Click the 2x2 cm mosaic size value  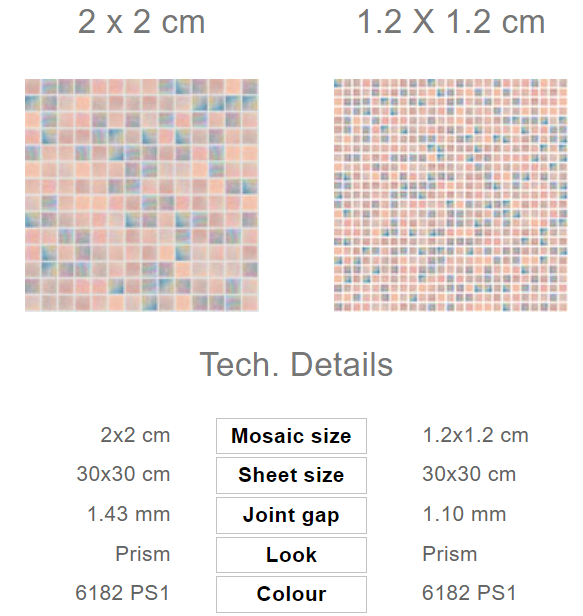[135, 435]
